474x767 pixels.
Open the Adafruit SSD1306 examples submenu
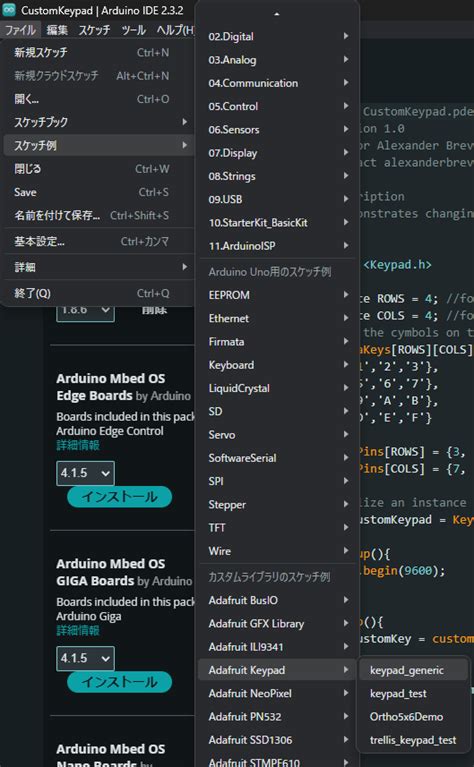(x=278, y=740)
